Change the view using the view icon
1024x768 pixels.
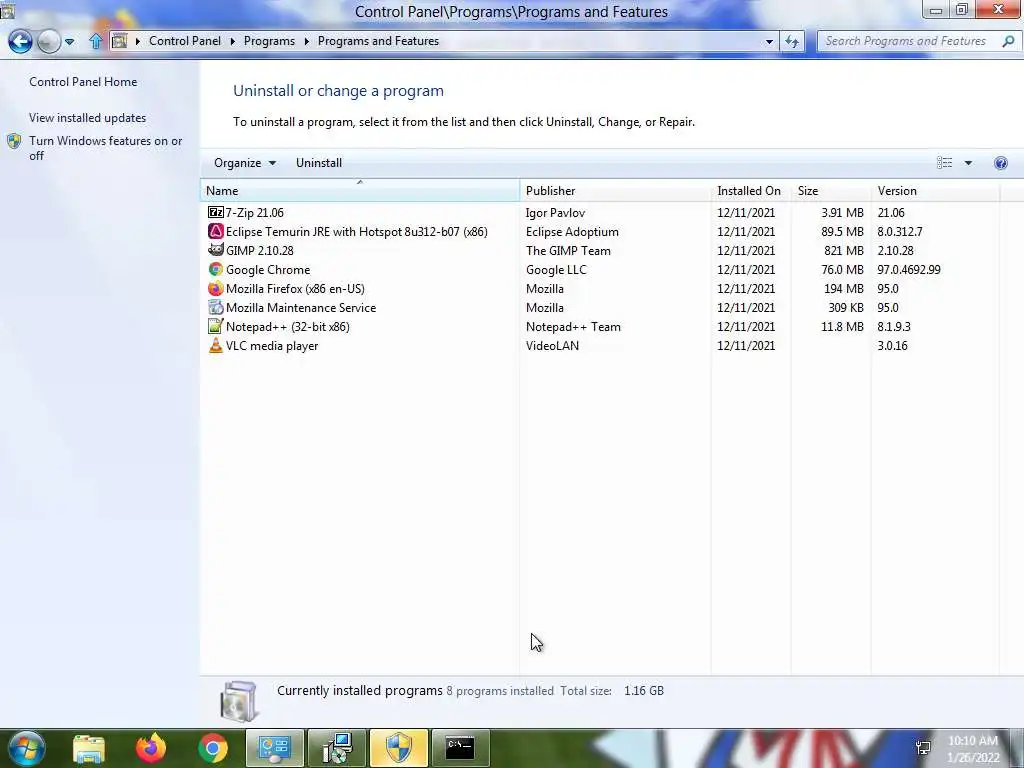point(944,163)
